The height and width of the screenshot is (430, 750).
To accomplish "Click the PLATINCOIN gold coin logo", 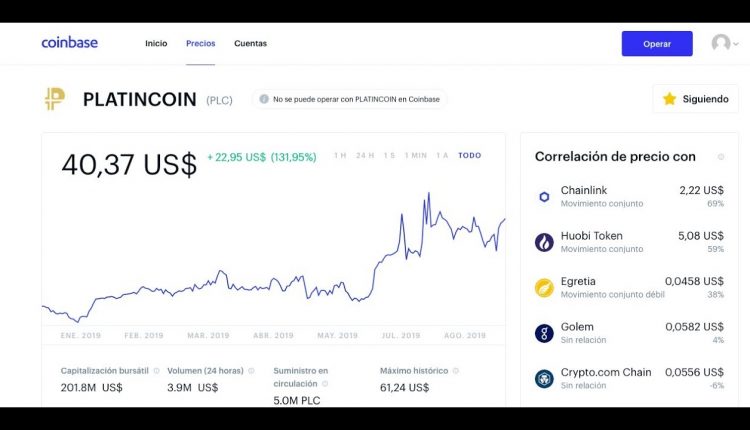I will coord(55,99).
